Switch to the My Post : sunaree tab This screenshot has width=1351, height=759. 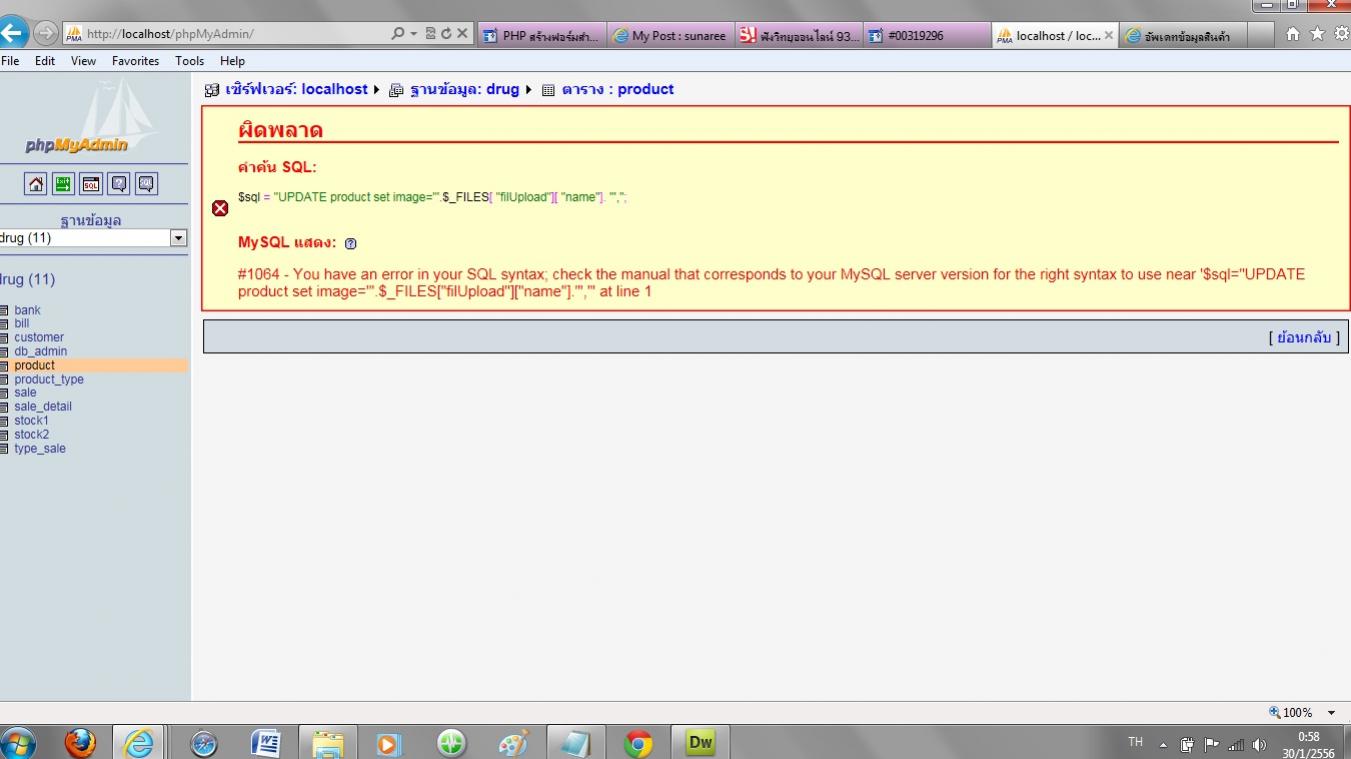pyautogui.click(x=671, y=36)
